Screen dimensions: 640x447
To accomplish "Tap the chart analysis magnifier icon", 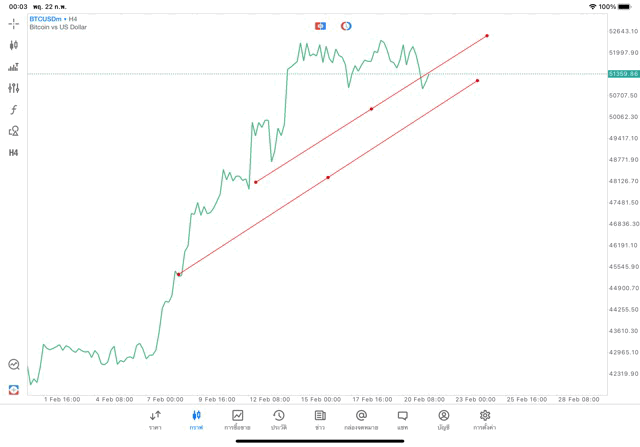I will 14,365.
